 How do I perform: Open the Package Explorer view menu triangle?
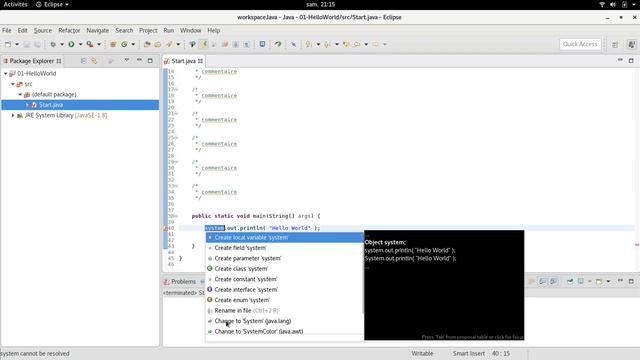(x=127, y=60)
